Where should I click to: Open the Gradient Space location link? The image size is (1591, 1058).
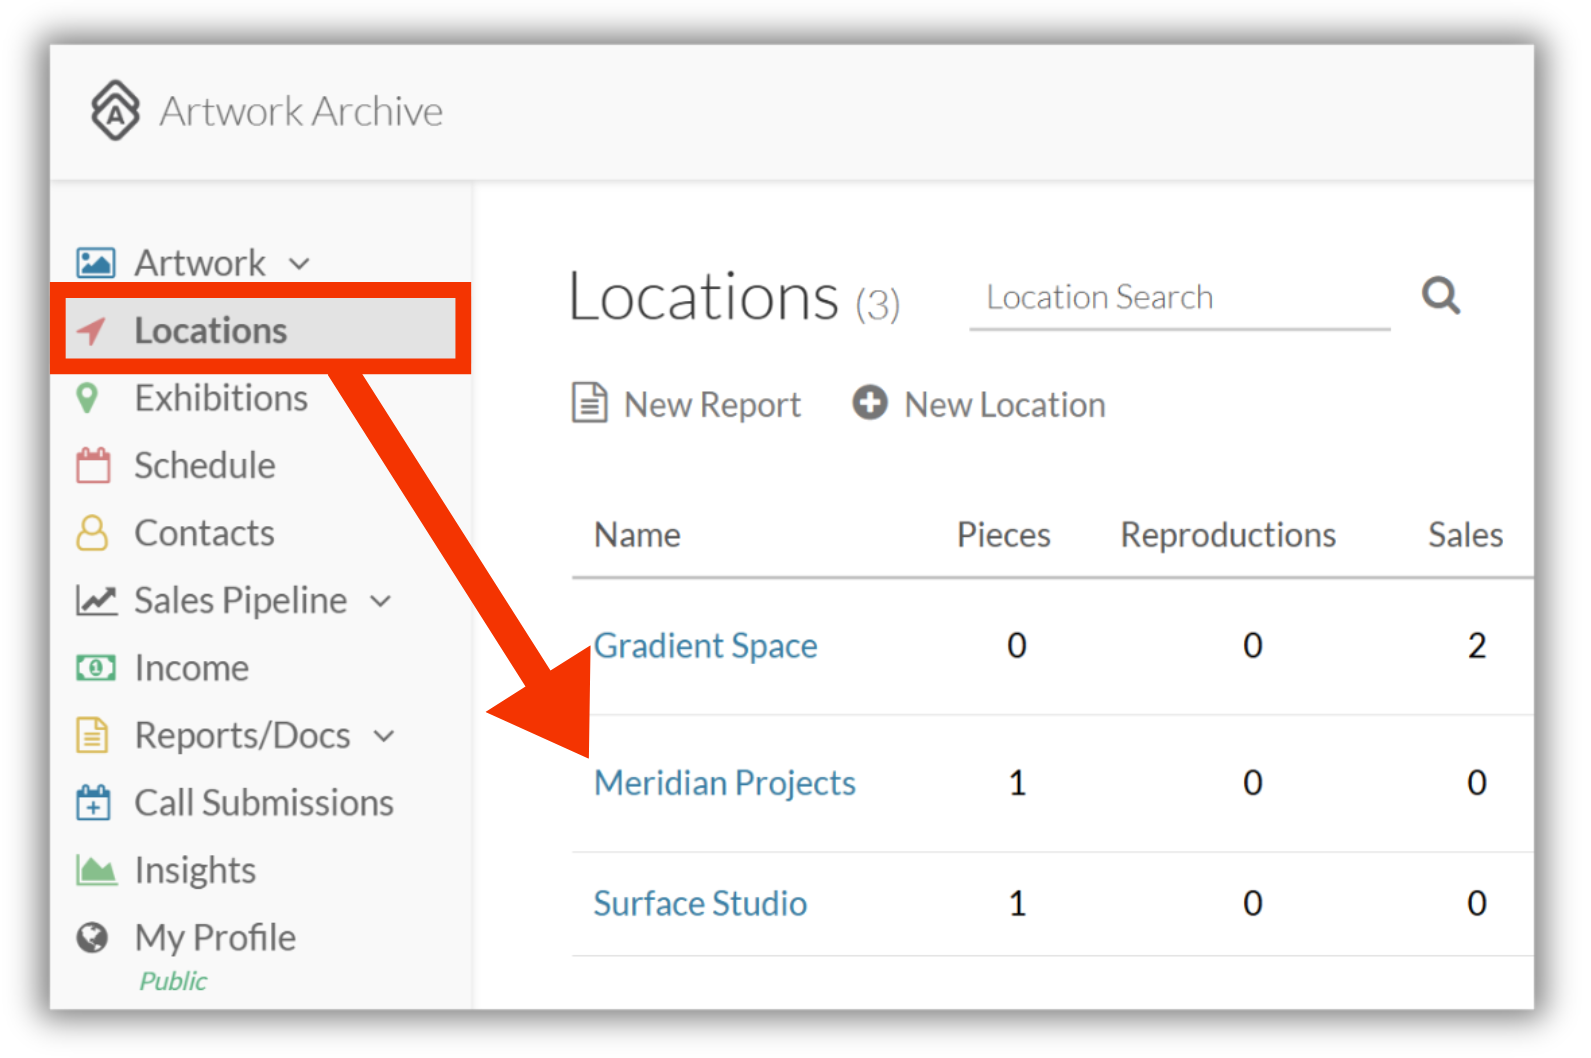pyautogui.click(x=705, y=646)
